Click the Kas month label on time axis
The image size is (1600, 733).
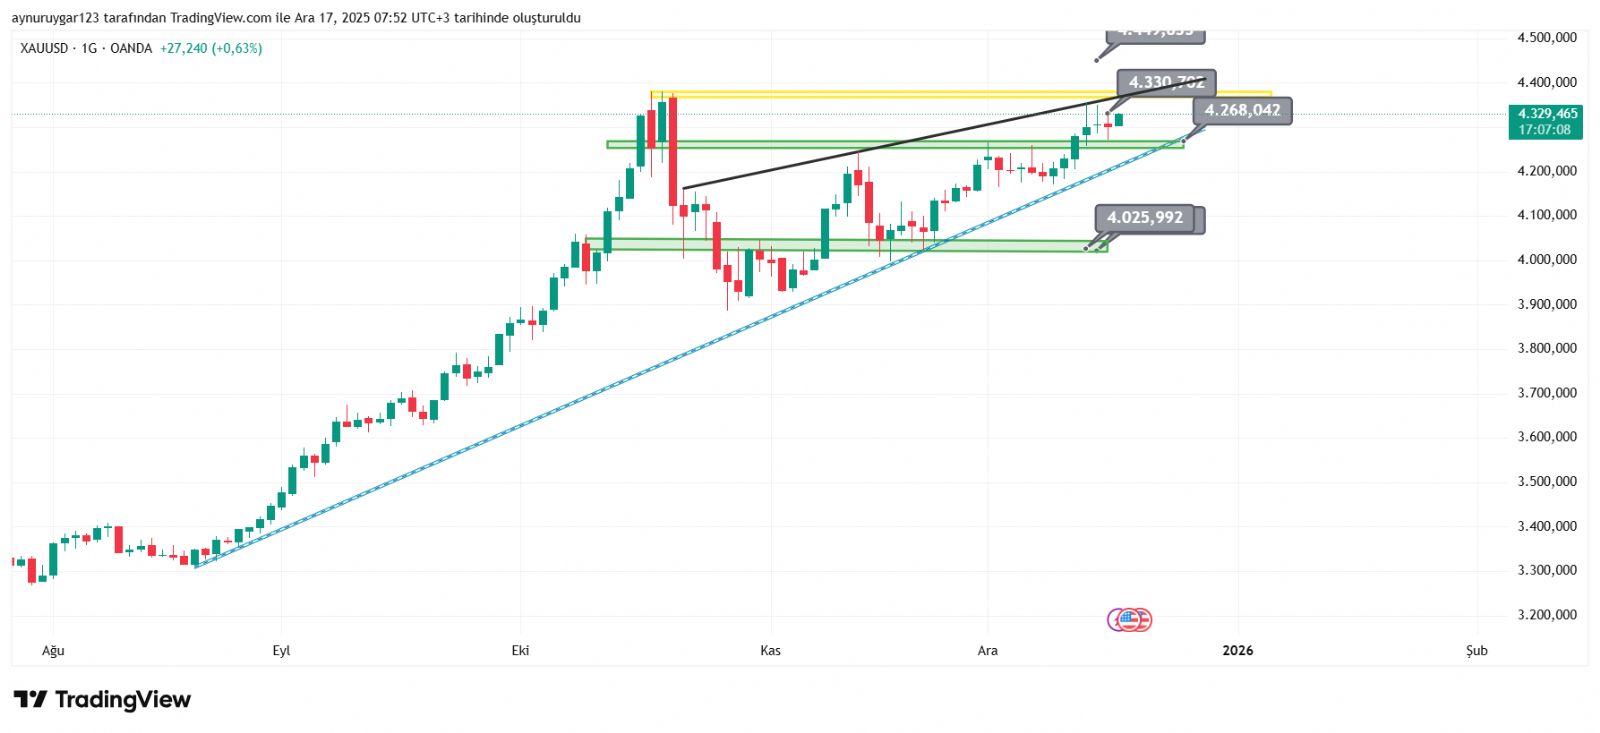(x=770, y=650)
